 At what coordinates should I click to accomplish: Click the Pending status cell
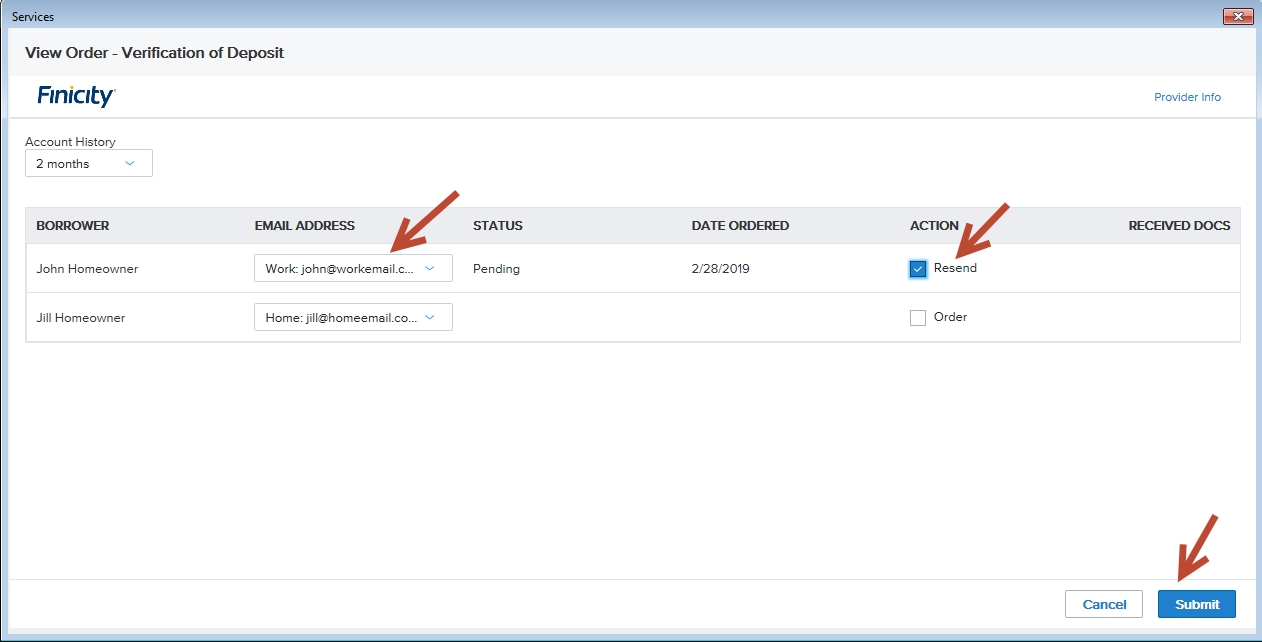pyautogui.click(x=496, y=269)
